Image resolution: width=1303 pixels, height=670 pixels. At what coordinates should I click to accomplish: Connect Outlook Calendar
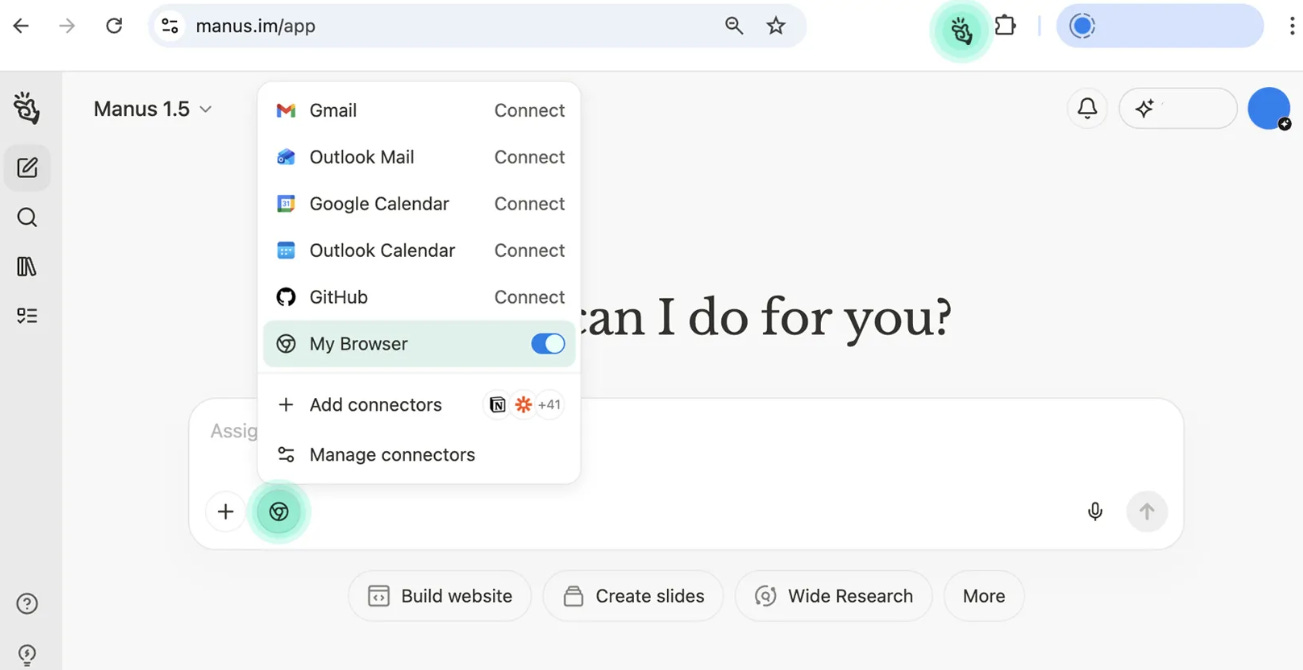(x=529, y=250)
